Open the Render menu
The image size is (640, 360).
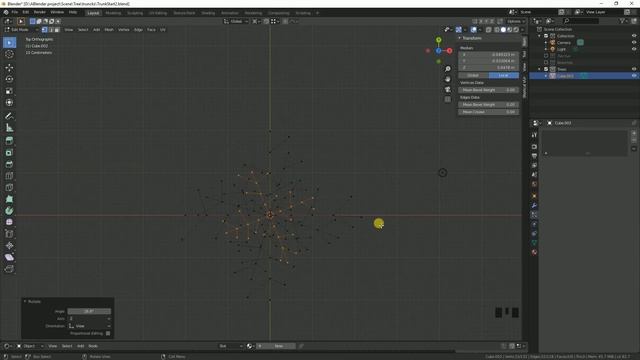pos(40,13)
